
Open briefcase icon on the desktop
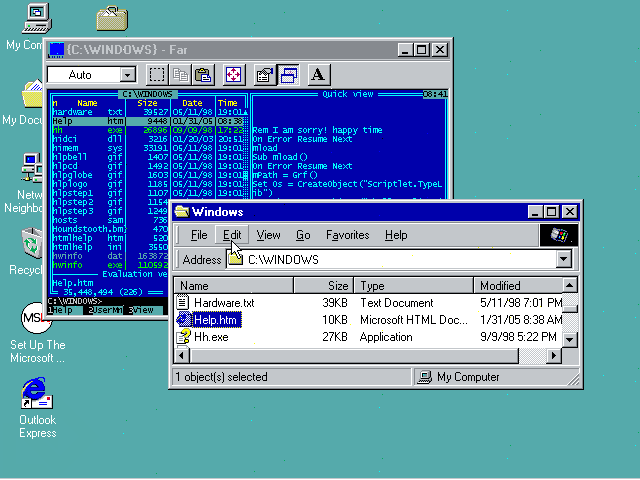[112, 18]
